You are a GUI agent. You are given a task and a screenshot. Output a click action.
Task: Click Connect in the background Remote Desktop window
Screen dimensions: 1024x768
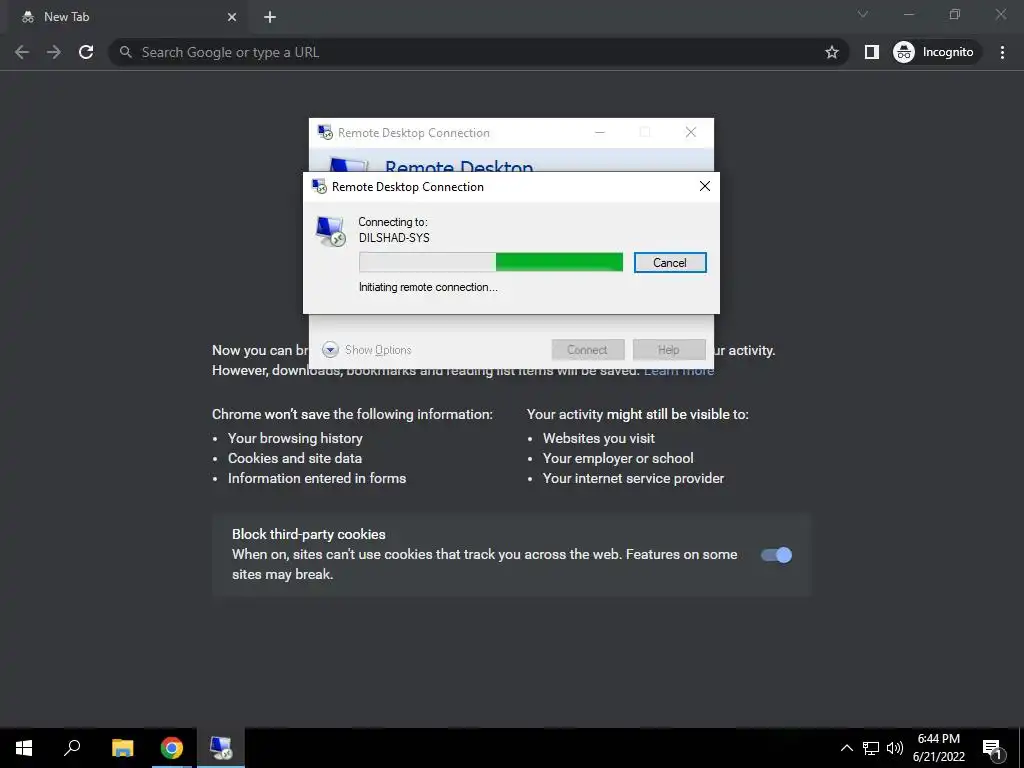click(587, 349)
